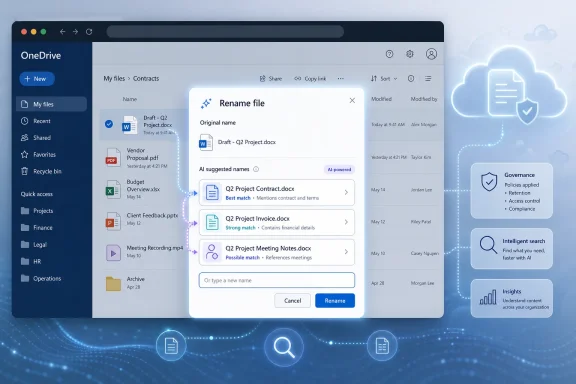The width and height of the screenshot is (576, 384).
Task: Open My files in sidebar
Action: 51,104
